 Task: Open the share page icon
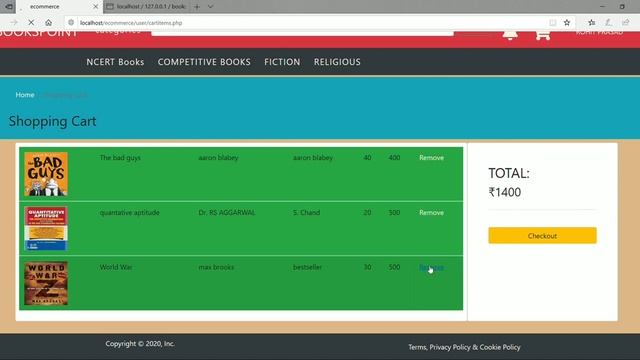626,23
